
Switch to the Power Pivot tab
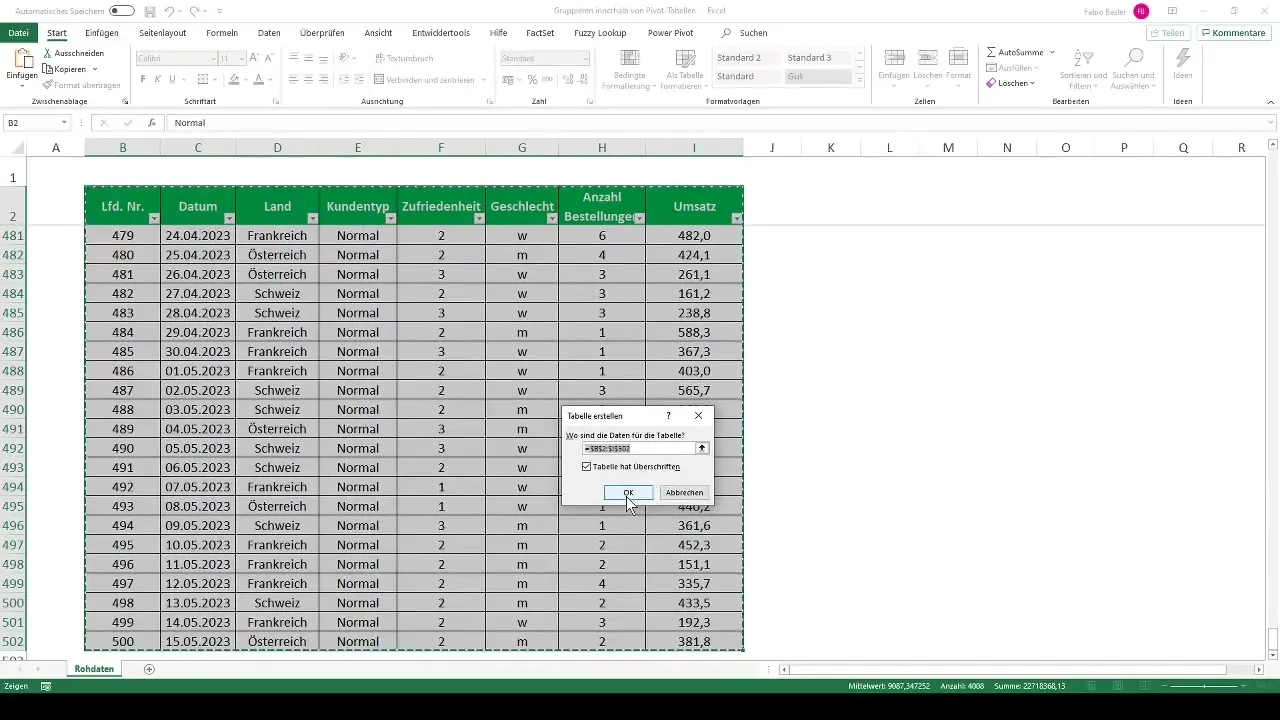pyautogui.click(x=670, y=33)
